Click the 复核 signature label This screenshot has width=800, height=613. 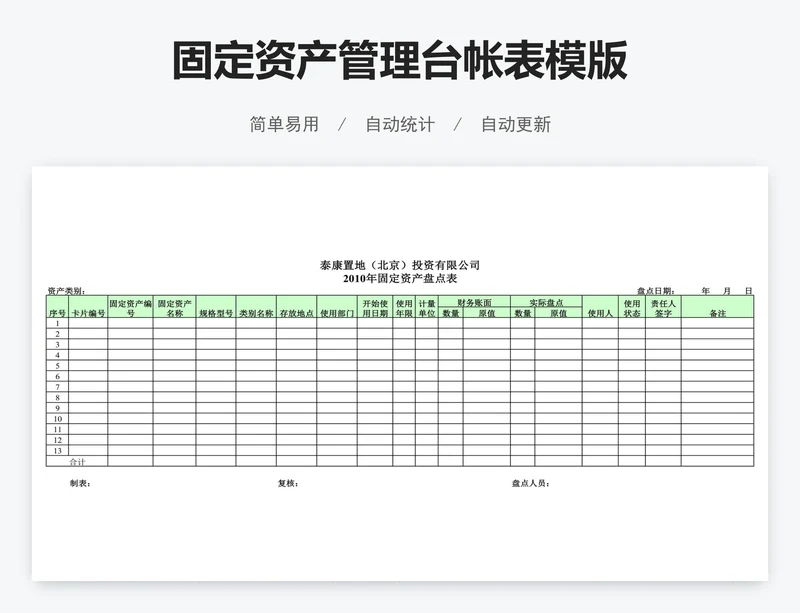[288, 483]
